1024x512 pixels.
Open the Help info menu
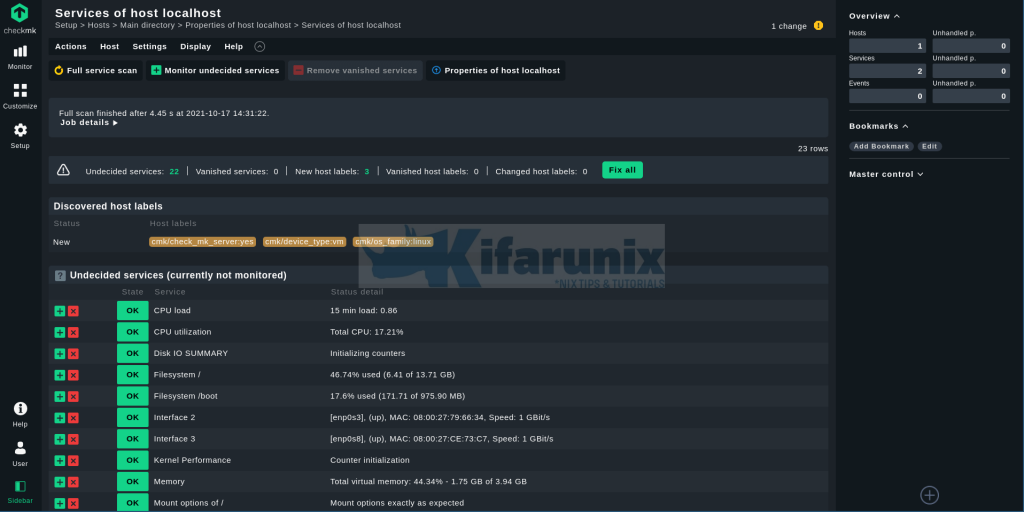click(x=20, y=414)
